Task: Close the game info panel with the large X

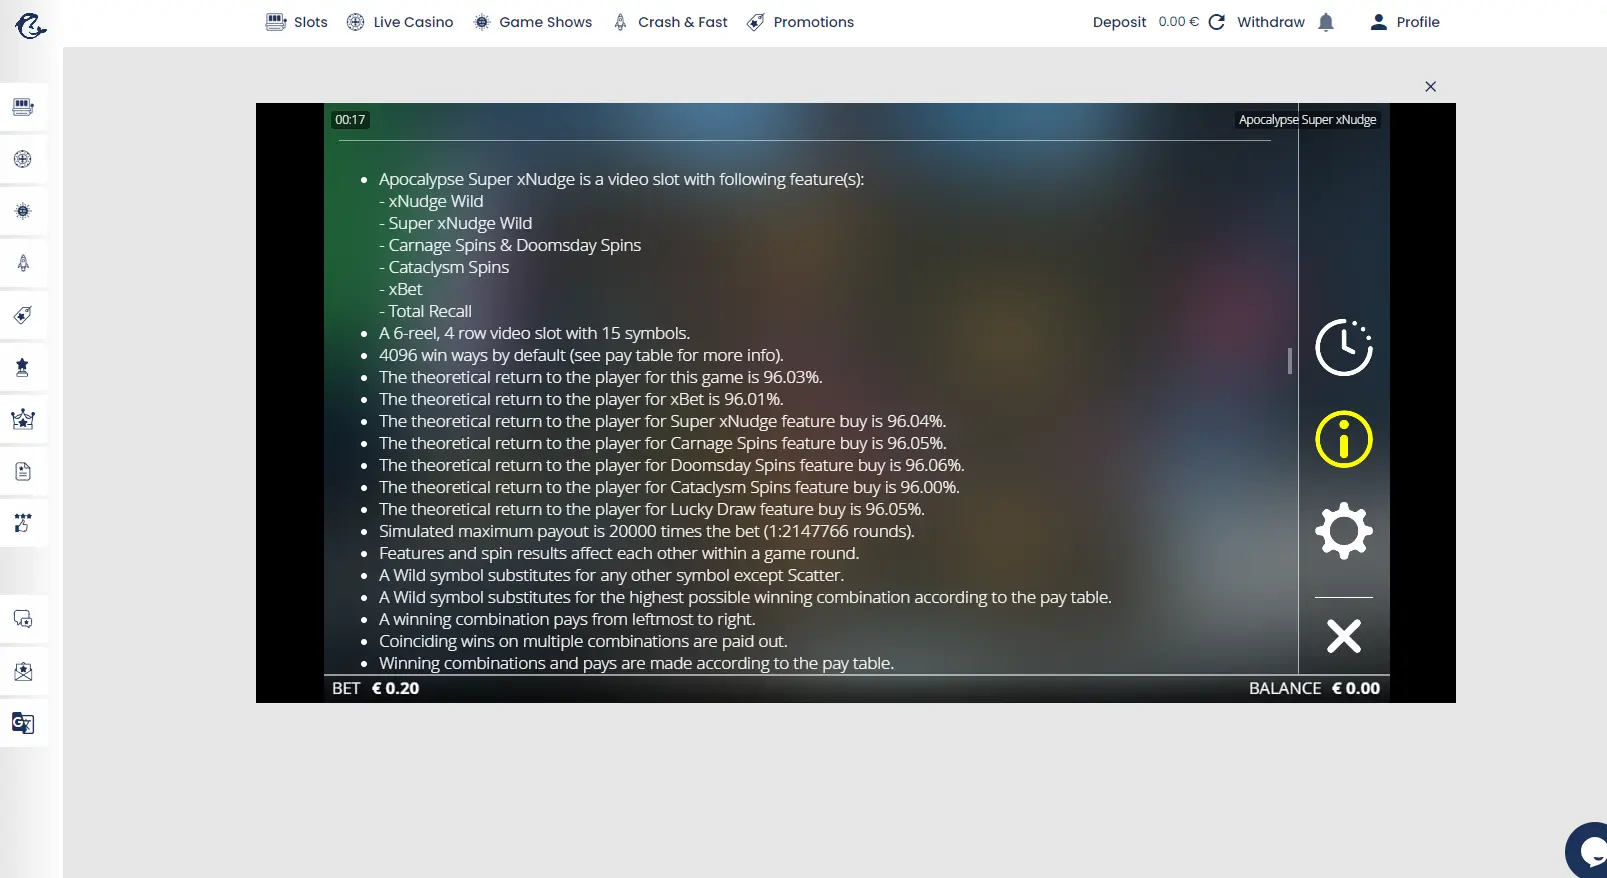Action: coord(1343,636)
